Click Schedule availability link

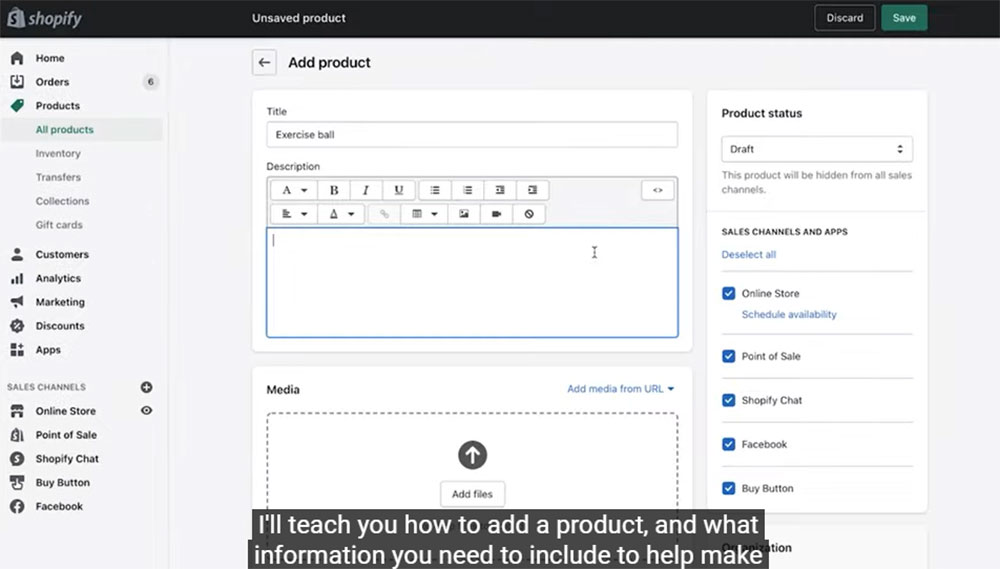tap(789, 314)
